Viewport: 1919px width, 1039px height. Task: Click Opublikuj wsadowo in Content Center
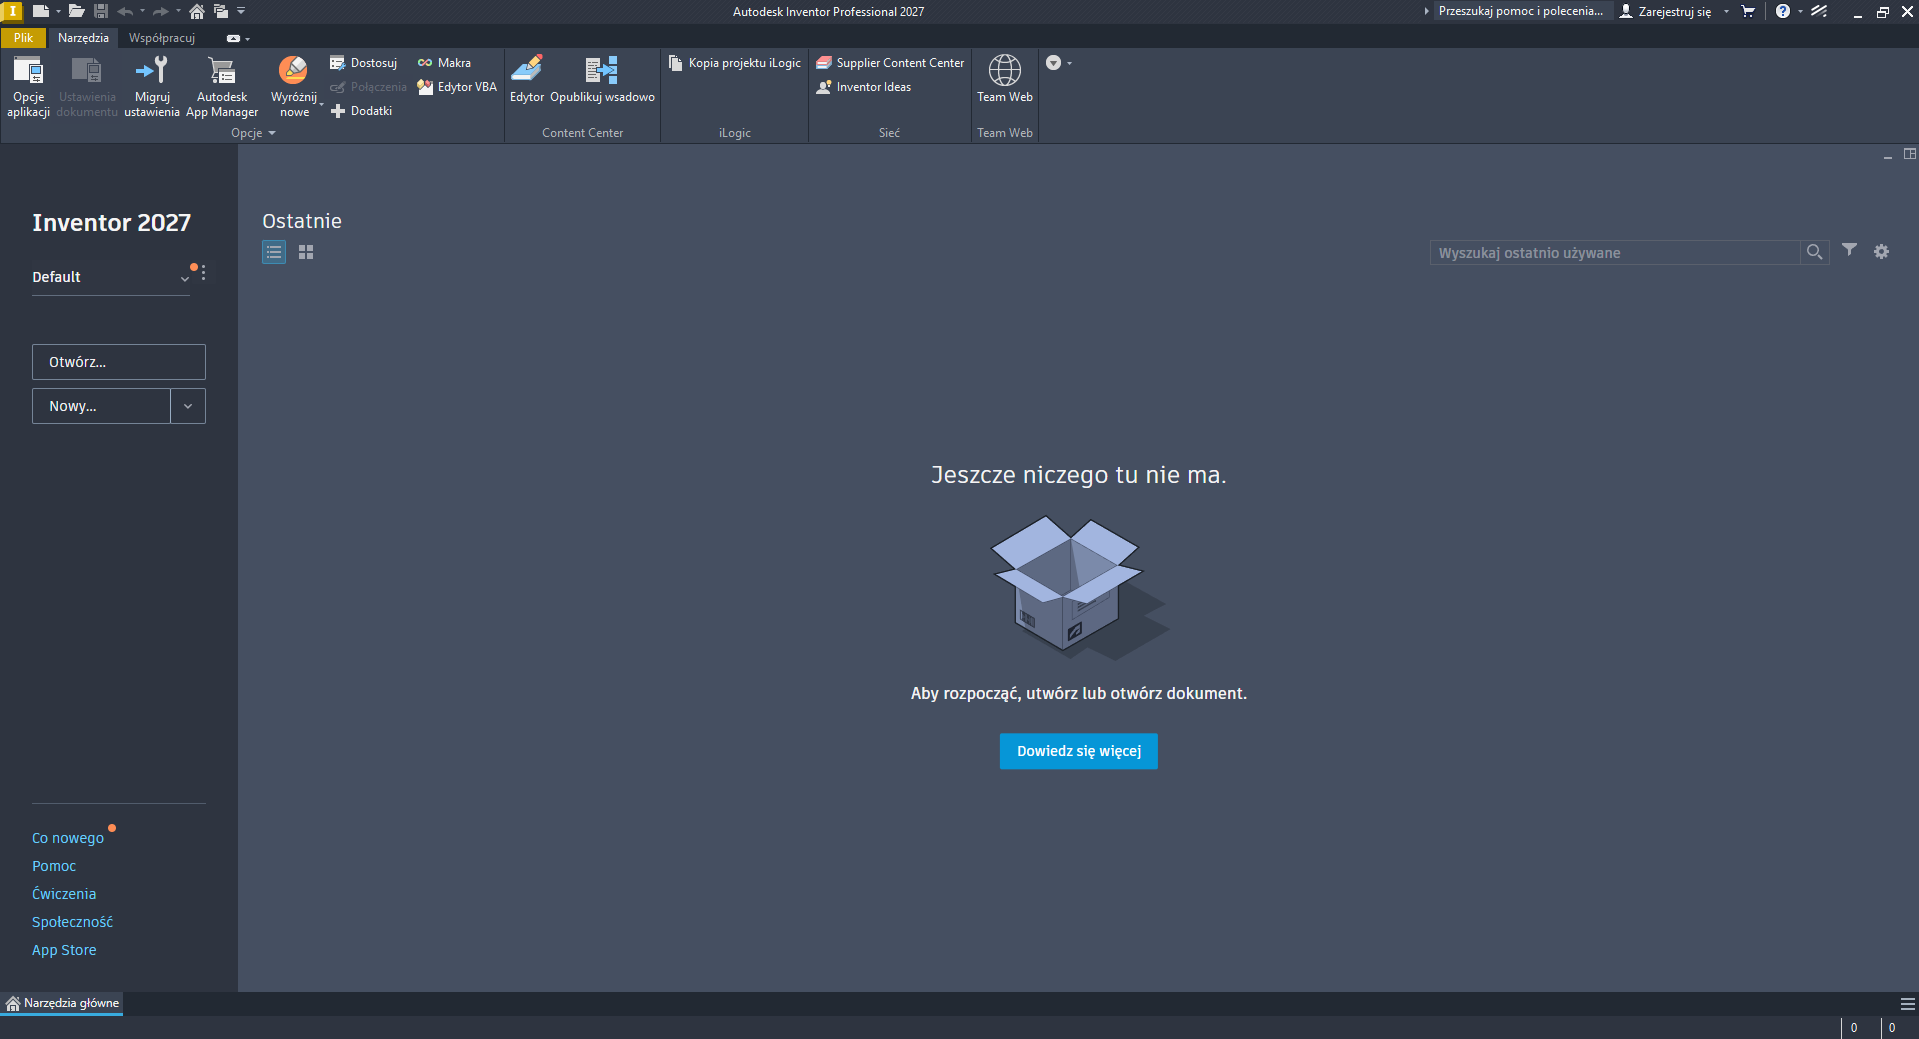[602, 80]
